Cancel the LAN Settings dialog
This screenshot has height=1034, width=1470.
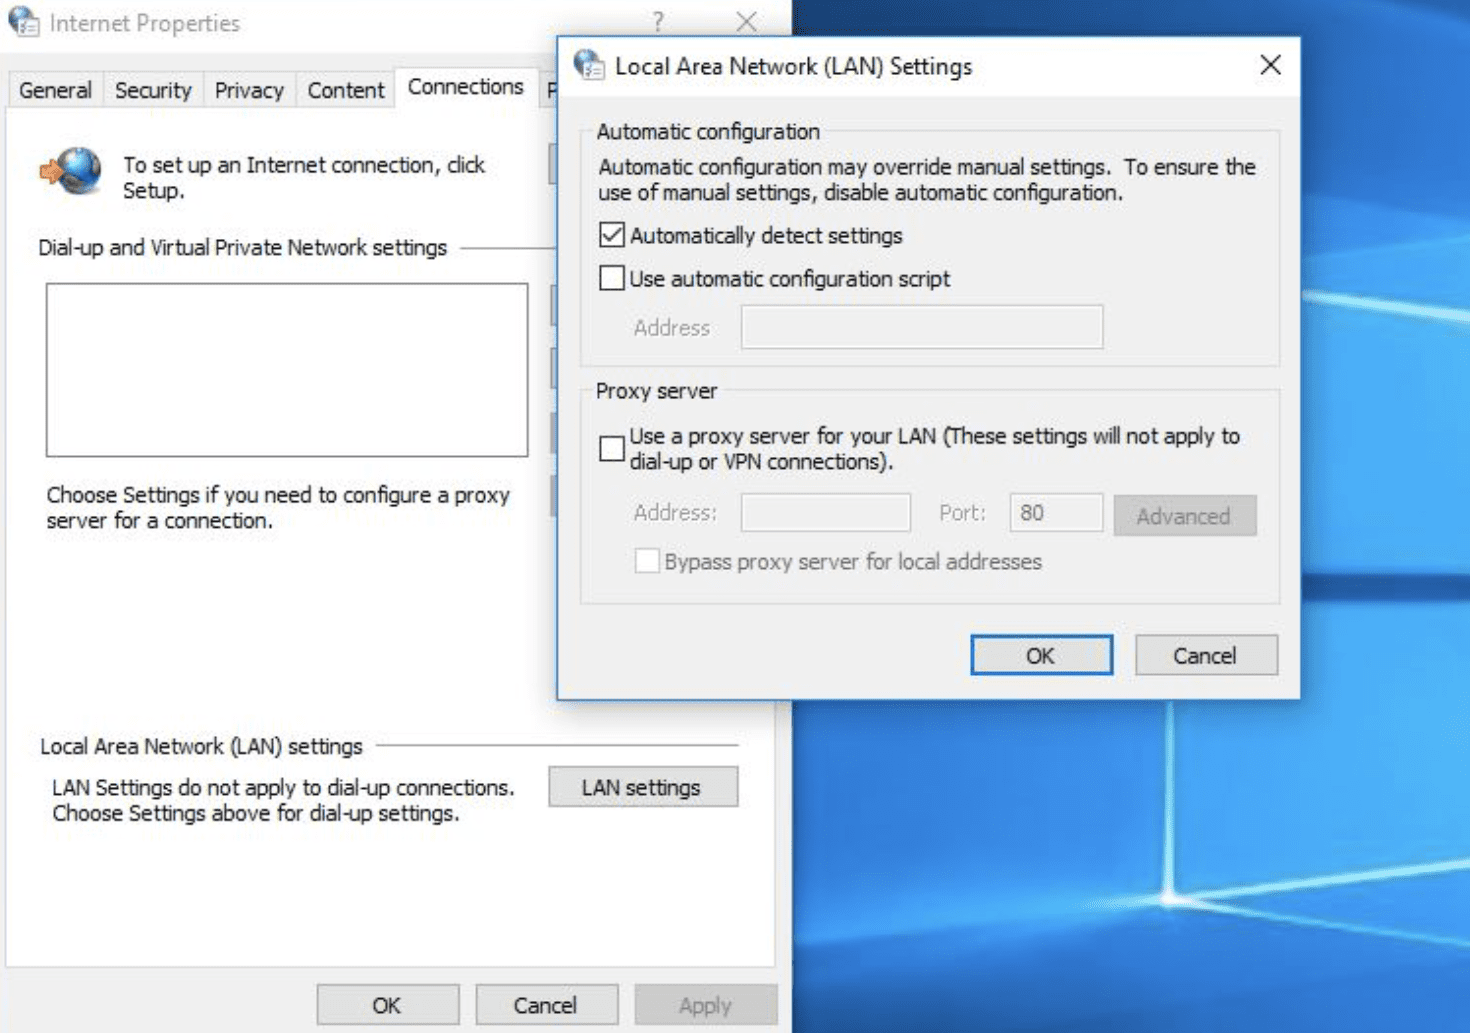1205,656
